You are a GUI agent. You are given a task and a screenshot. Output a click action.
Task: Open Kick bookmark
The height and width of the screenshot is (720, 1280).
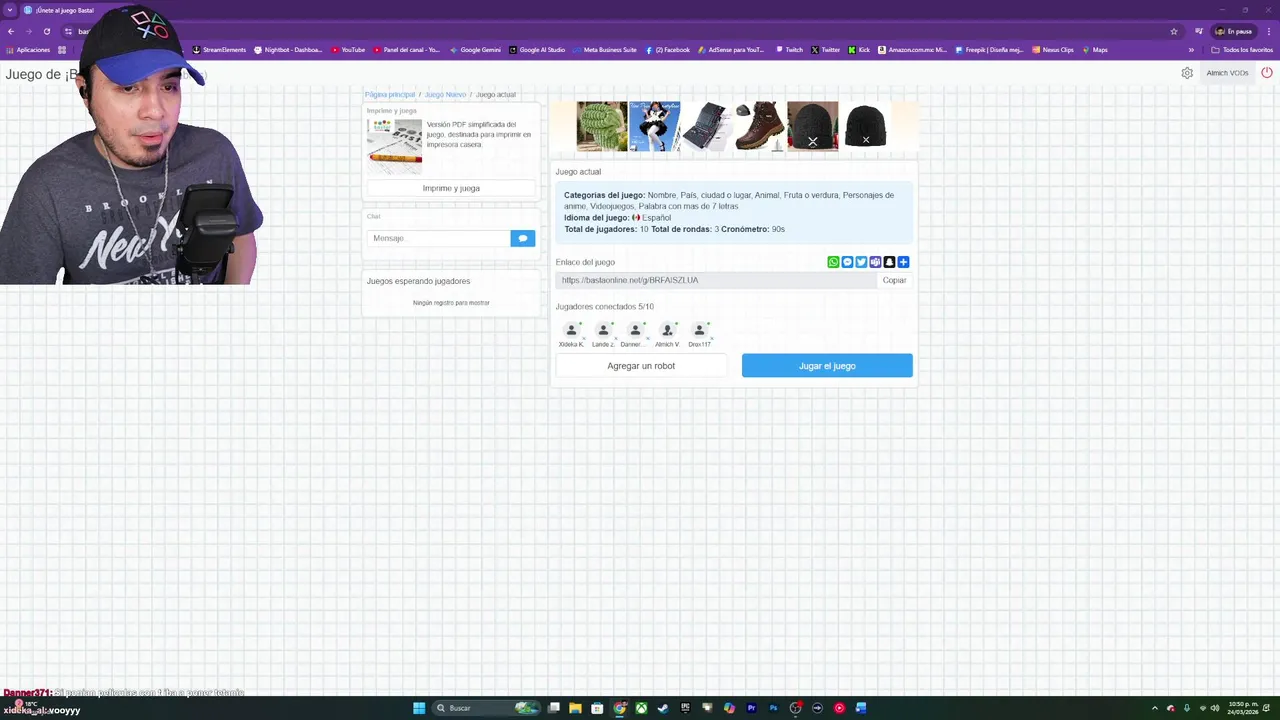click(859, 50)
